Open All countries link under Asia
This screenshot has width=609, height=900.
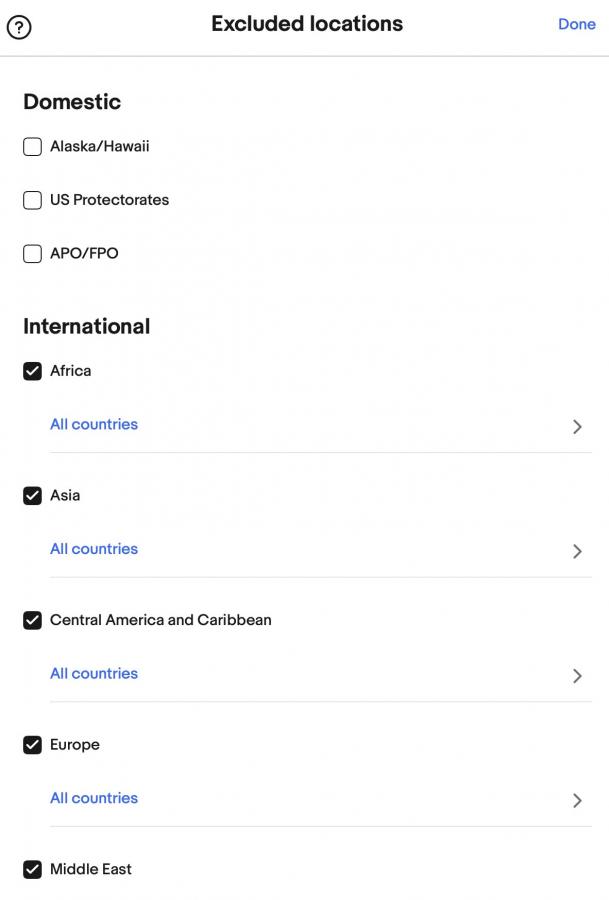coord(94,549)
